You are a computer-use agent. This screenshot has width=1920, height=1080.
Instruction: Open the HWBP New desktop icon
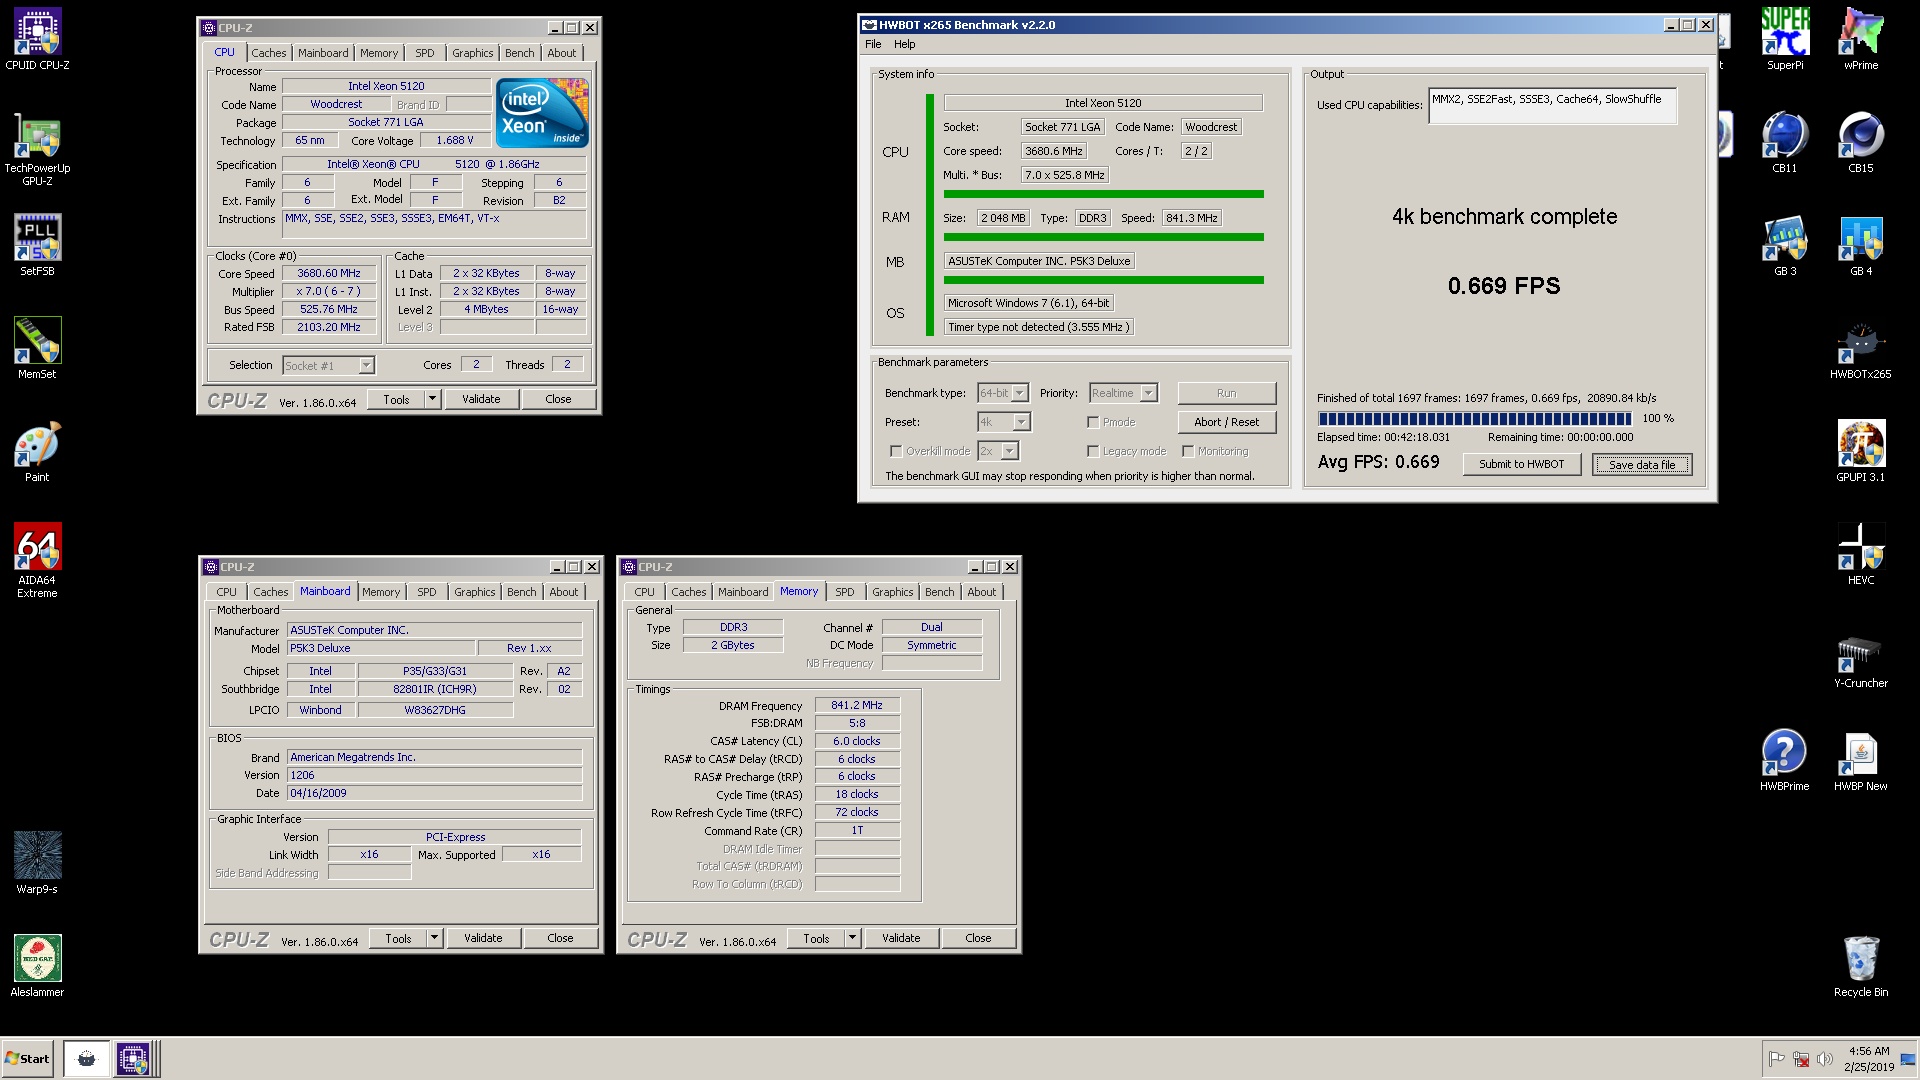1861,760
